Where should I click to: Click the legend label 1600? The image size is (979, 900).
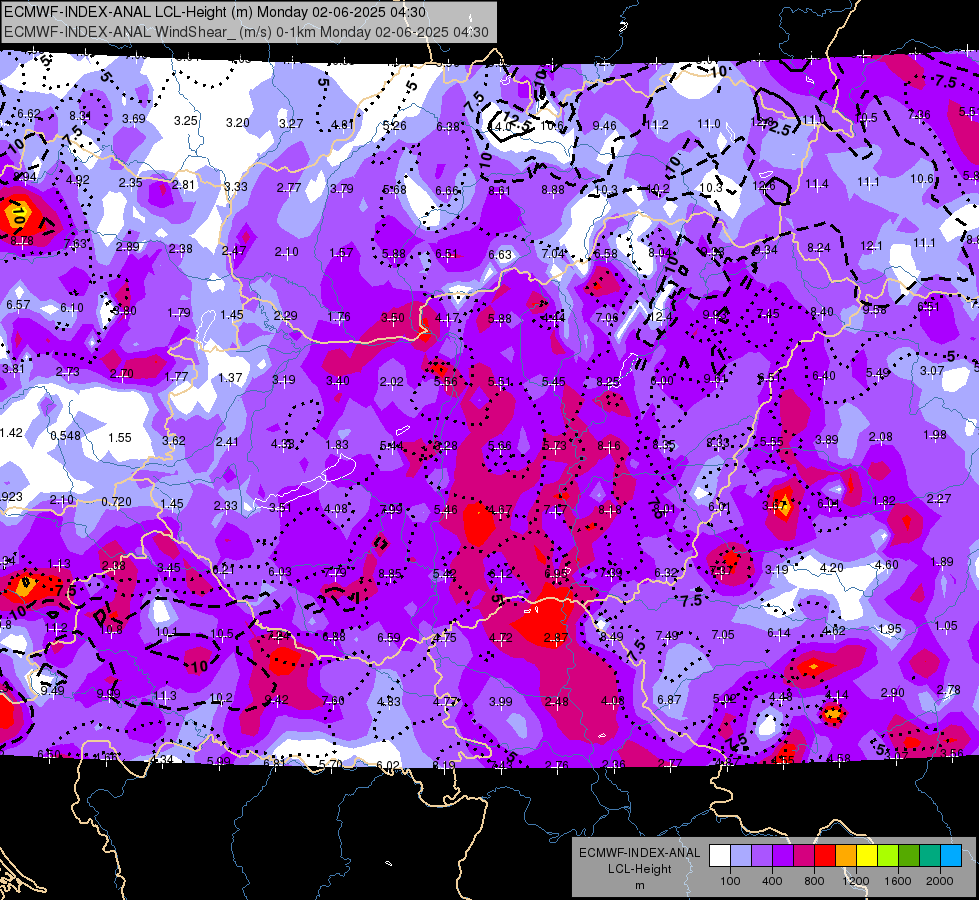[898, 881]
